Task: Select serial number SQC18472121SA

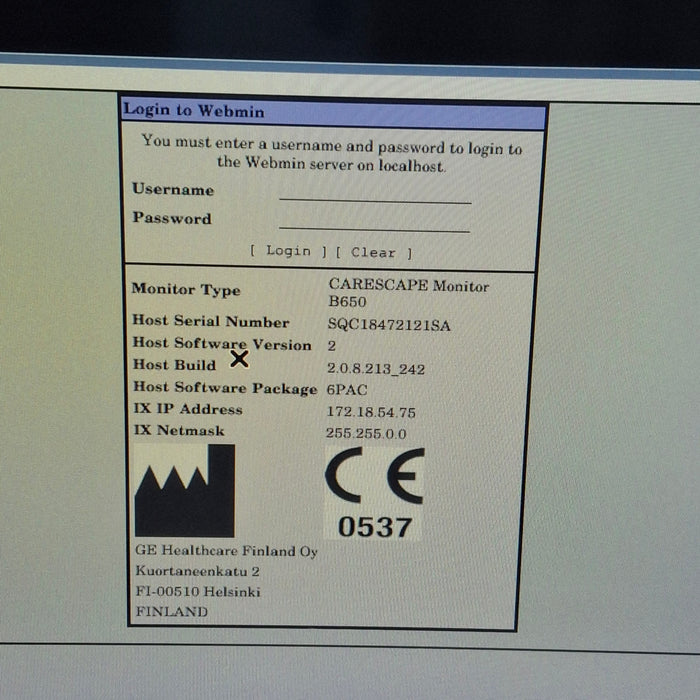Action: click(x=389, y=325)
